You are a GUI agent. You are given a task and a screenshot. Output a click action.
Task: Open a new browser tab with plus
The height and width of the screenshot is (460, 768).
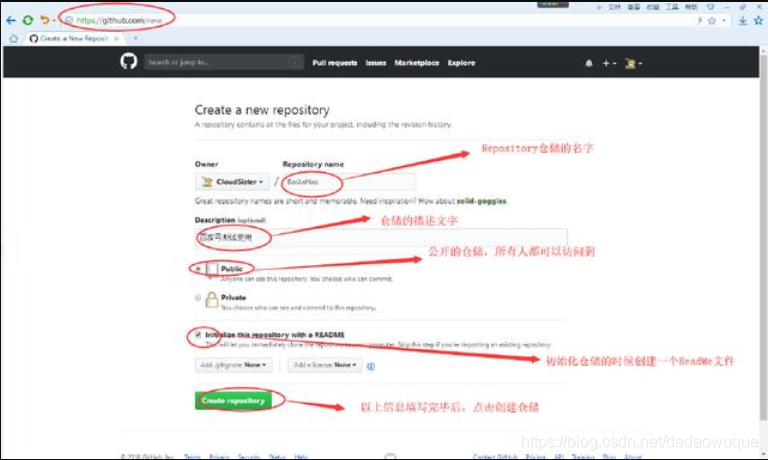(135, 38)
